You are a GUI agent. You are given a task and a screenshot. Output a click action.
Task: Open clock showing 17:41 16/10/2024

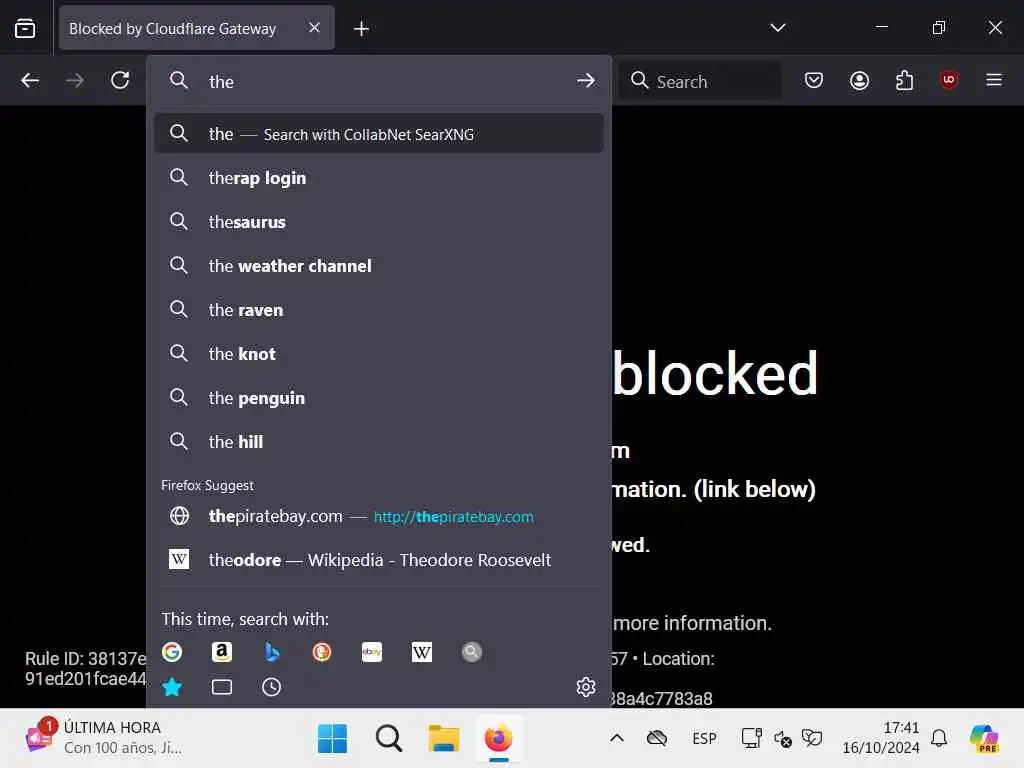tap(880, 738)
